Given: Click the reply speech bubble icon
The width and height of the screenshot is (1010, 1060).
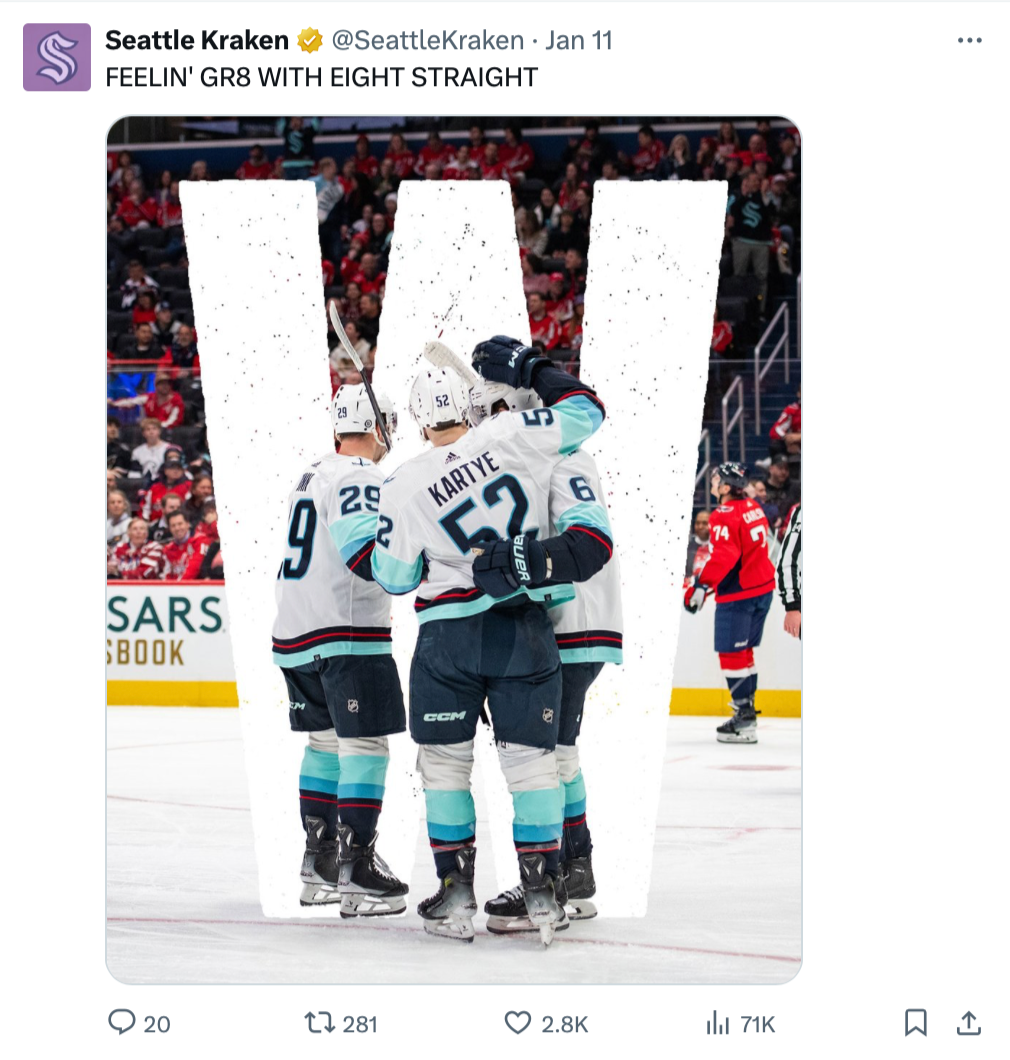Looking at the screenshot, I should 122,1022.
